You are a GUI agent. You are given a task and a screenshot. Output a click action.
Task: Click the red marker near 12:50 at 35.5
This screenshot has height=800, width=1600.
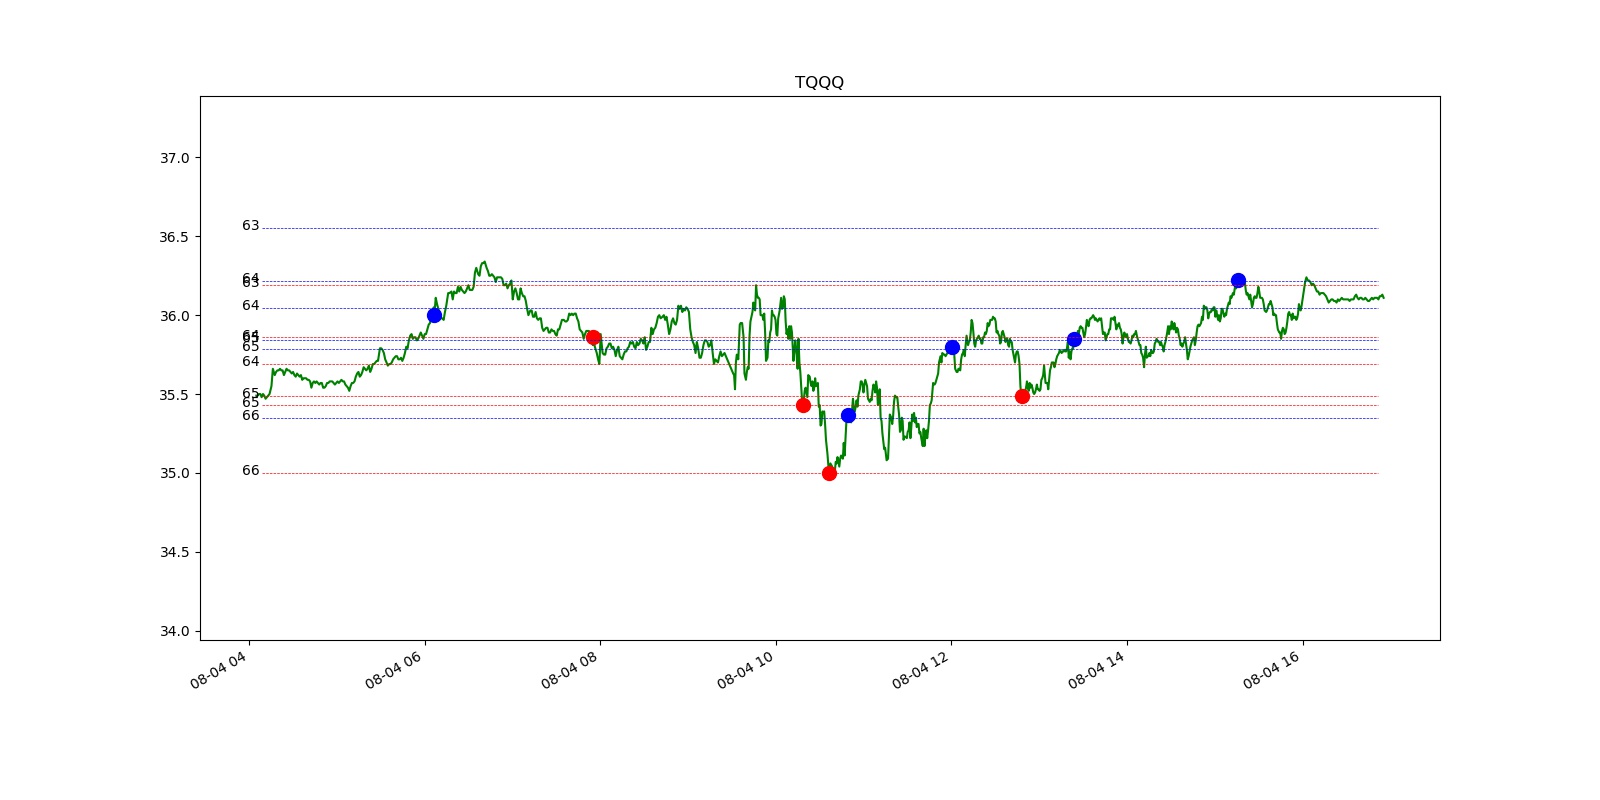click(x=1022, y=396)
